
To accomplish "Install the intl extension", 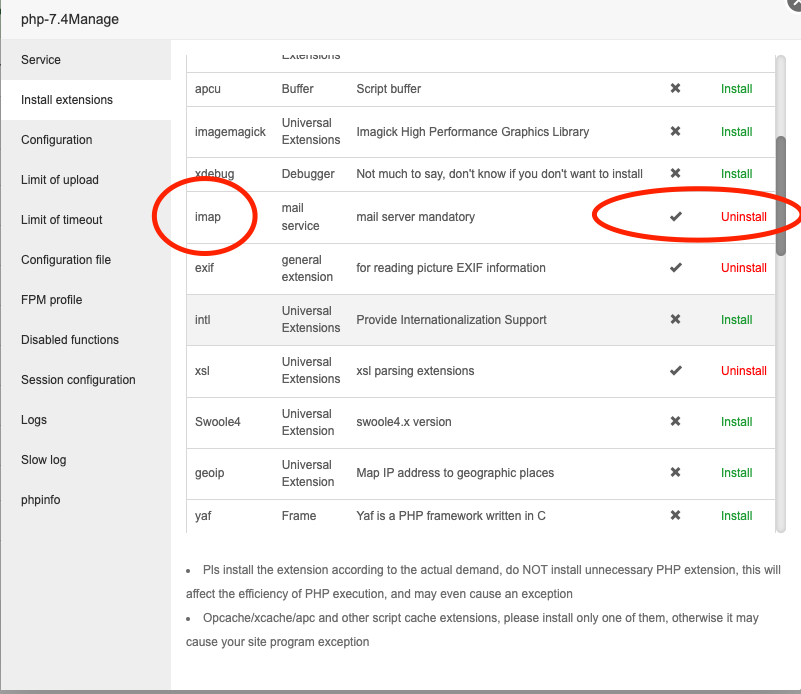I will pyautogui.click(x=736, y=320).
